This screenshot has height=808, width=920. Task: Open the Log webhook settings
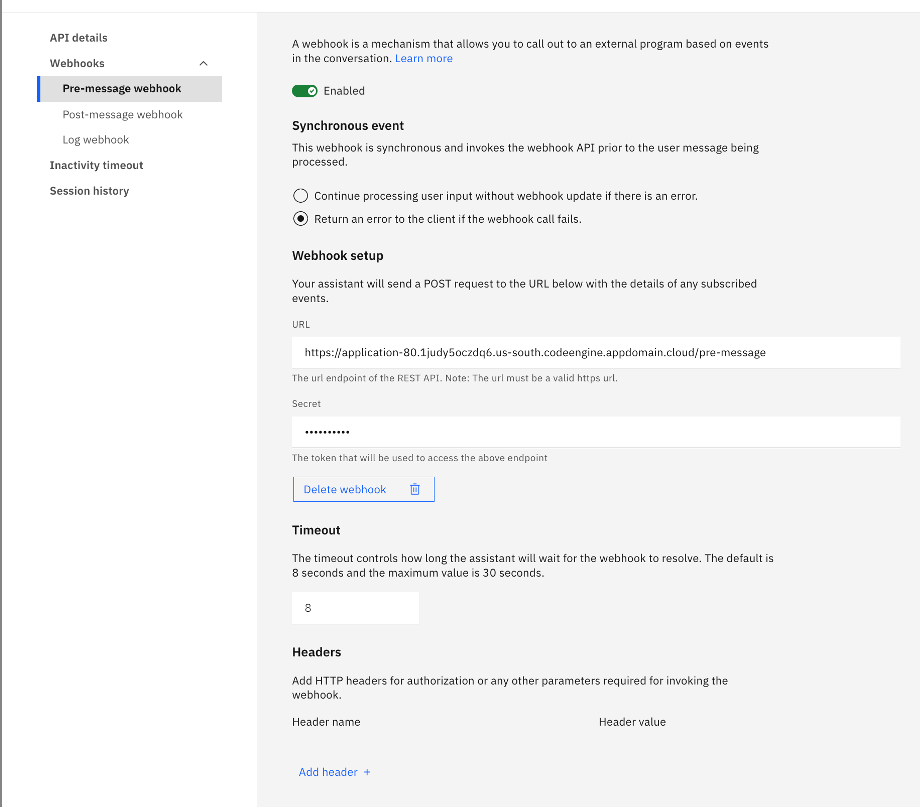[93, 139]
